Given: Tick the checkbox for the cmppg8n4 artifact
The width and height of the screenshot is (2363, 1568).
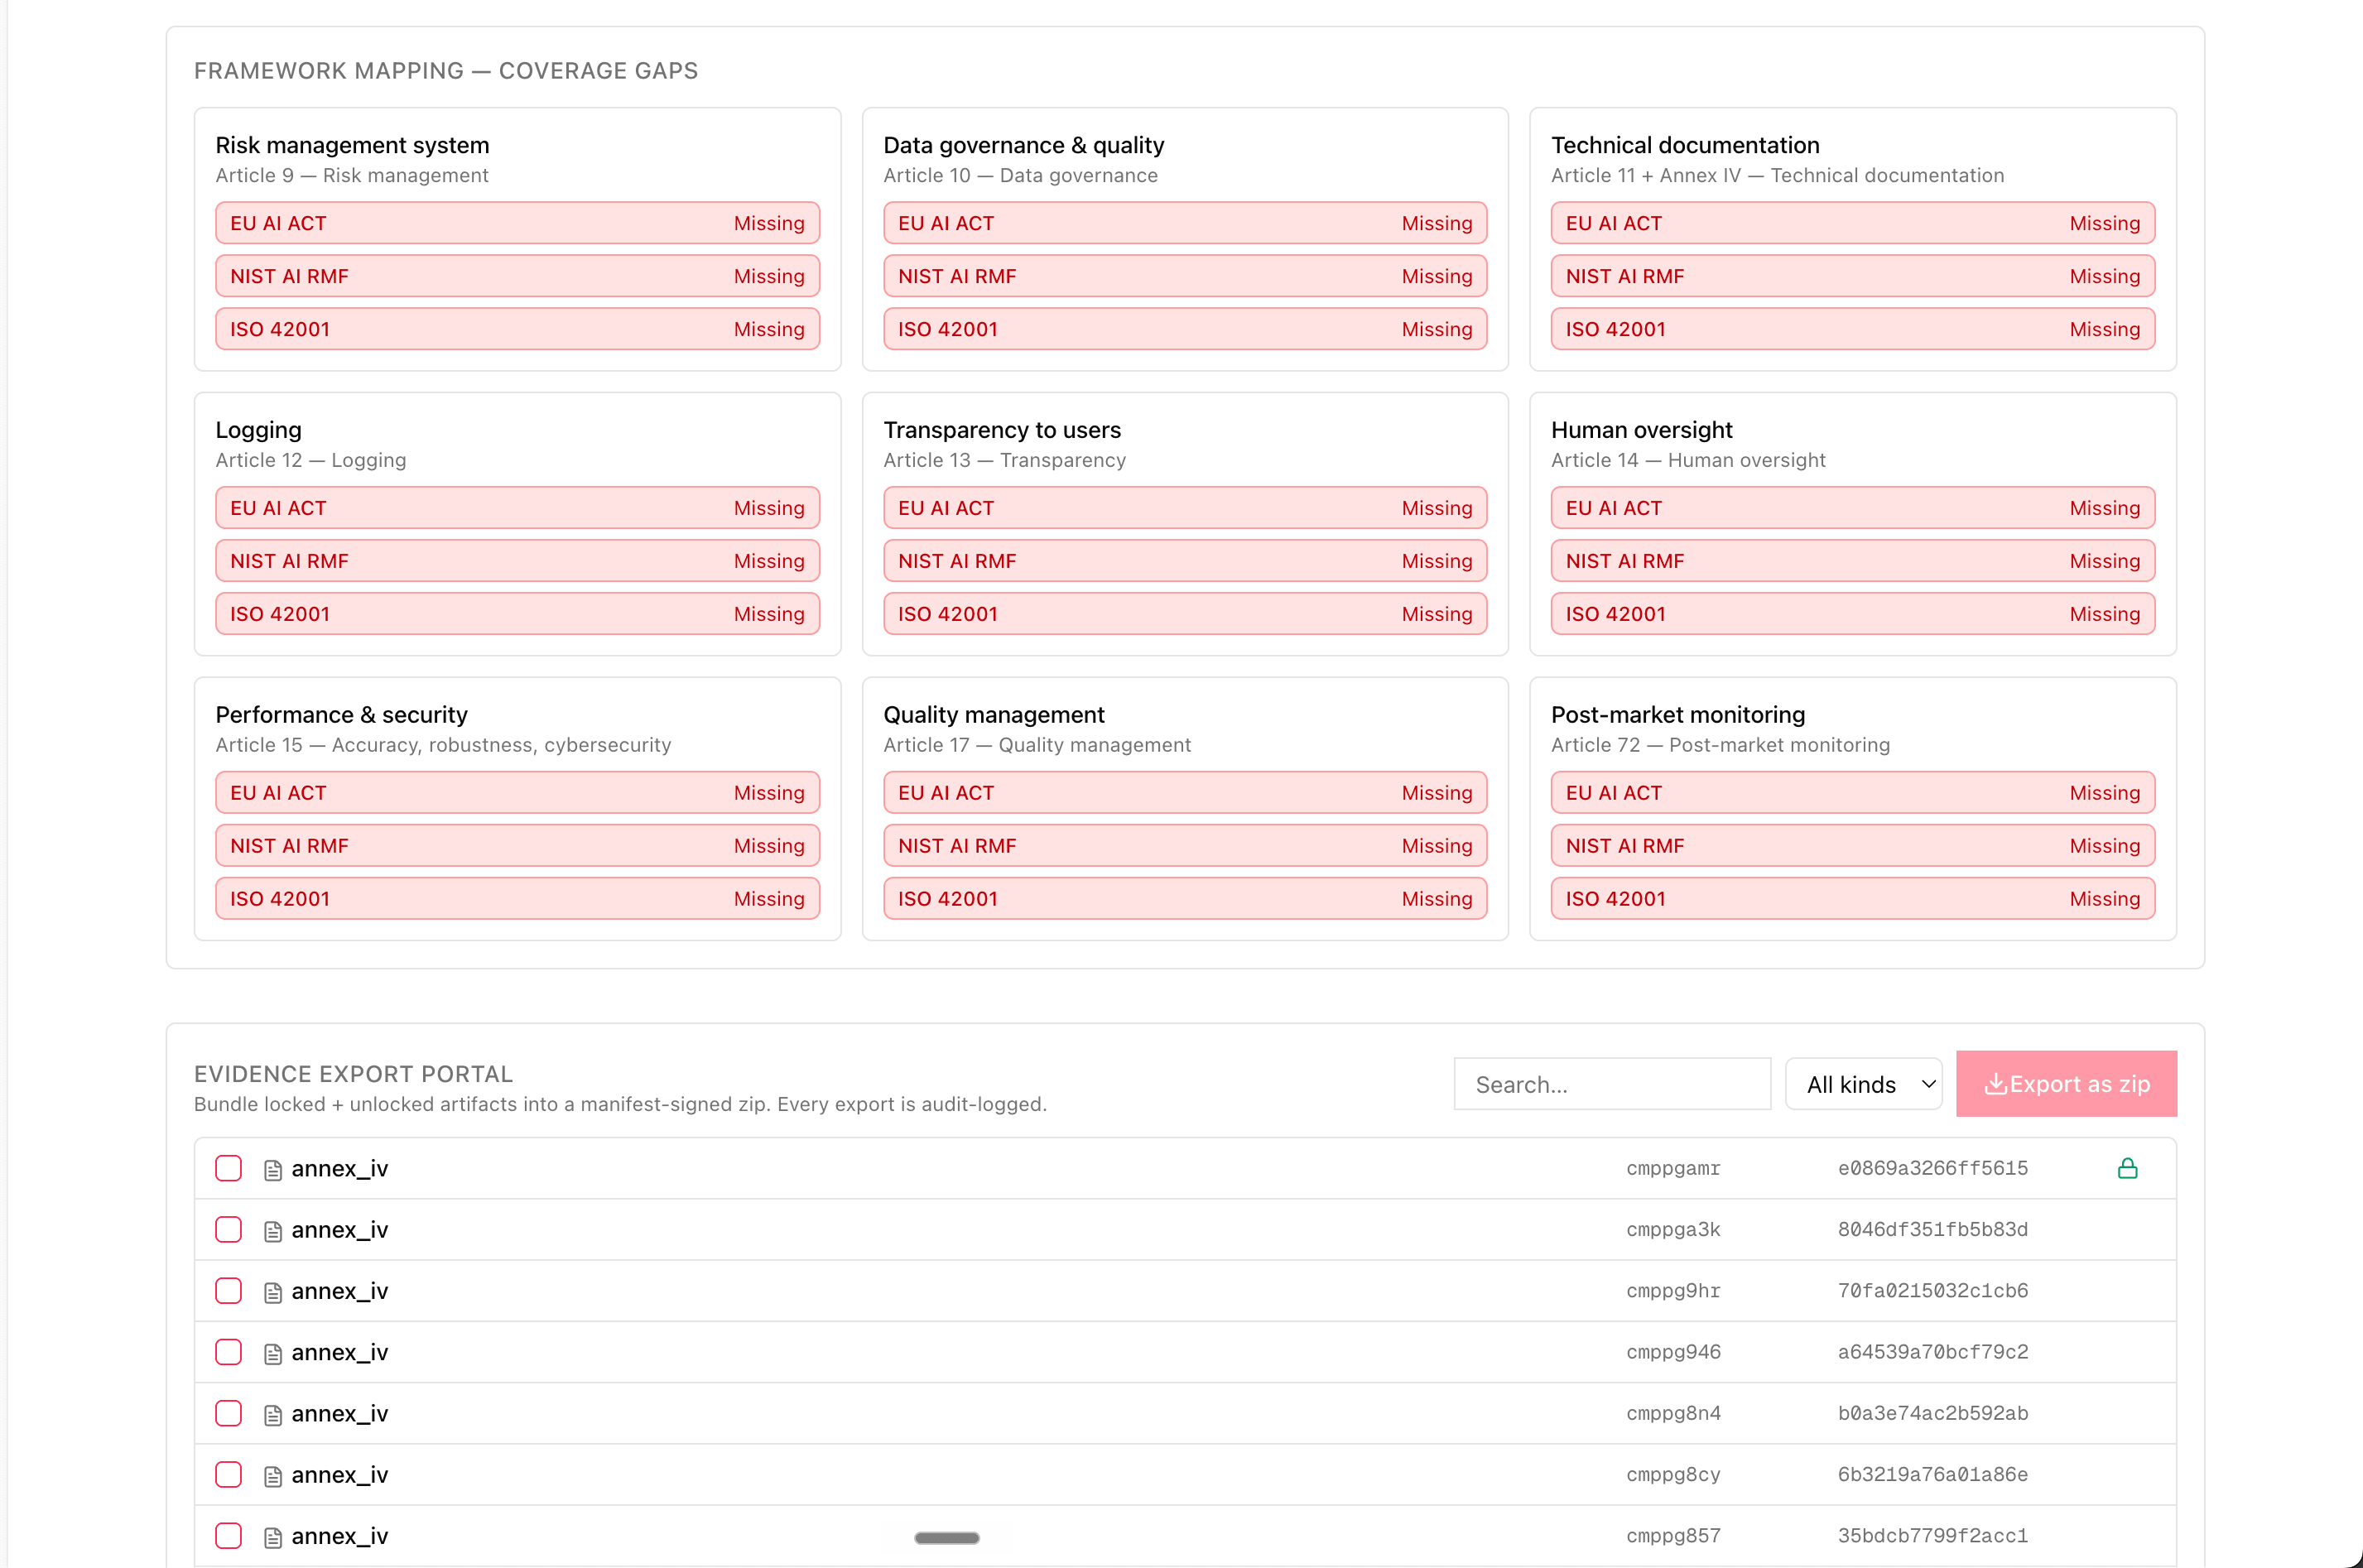Looking at the screenshot, I should (x=228, y=1413).
